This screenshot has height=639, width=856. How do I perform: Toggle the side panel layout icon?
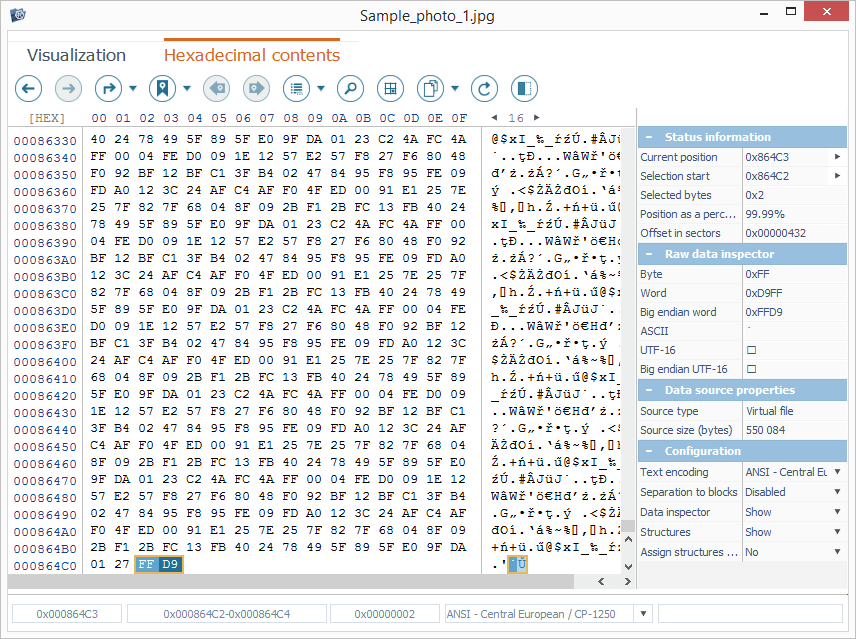tap(524, 88)
